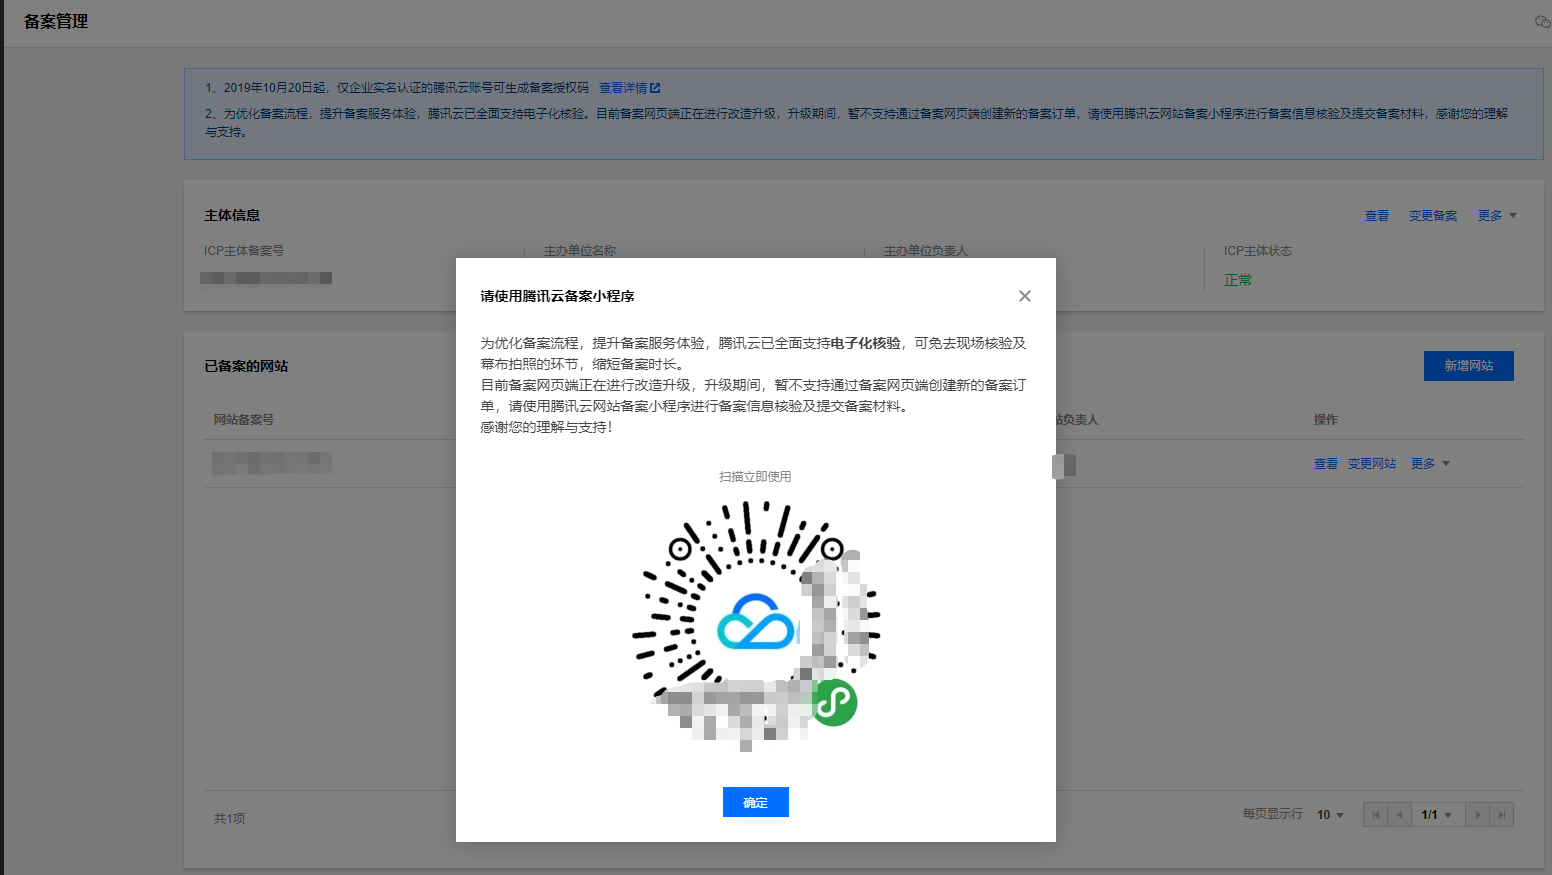The width and height of the screenshot is (1552, 875).
Task: Click the 新增网站 button
Action: pos(1469,366)
